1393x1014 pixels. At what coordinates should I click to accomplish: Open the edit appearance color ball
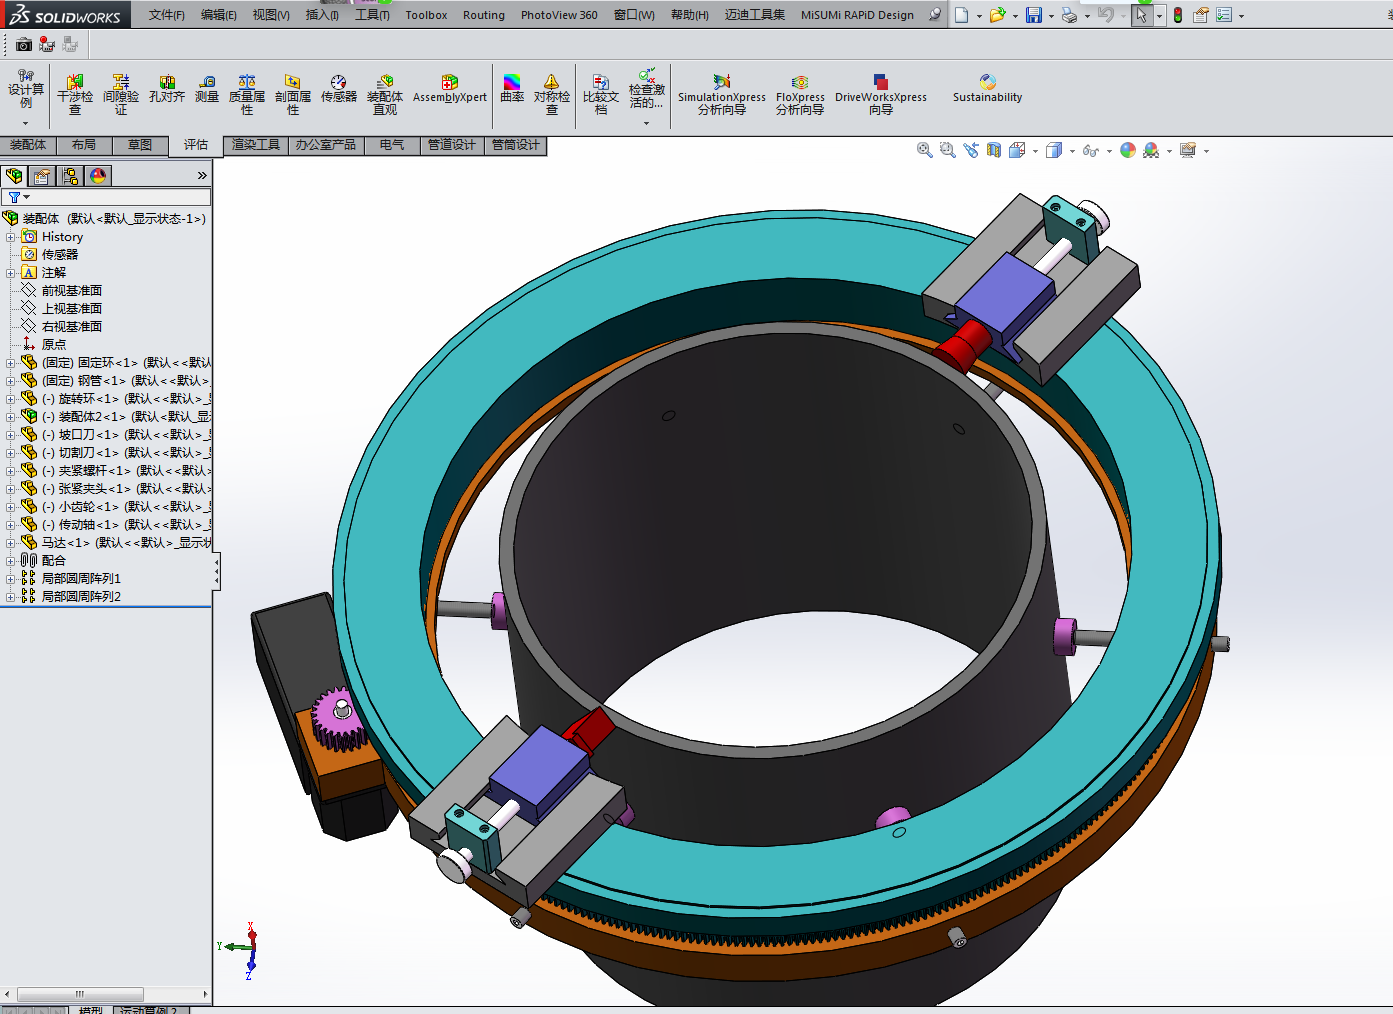(1127, 150)
